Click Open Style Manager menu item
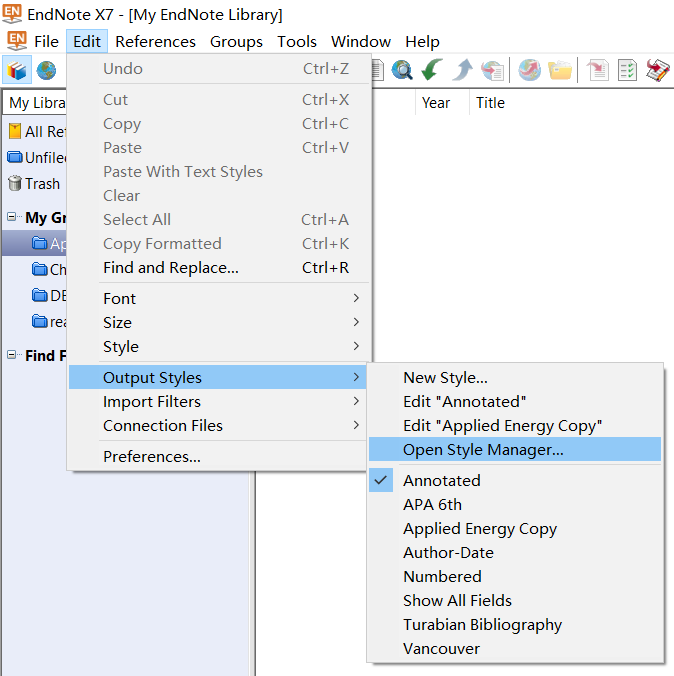This screenshot has width=674, height=676. click(515, 449)
